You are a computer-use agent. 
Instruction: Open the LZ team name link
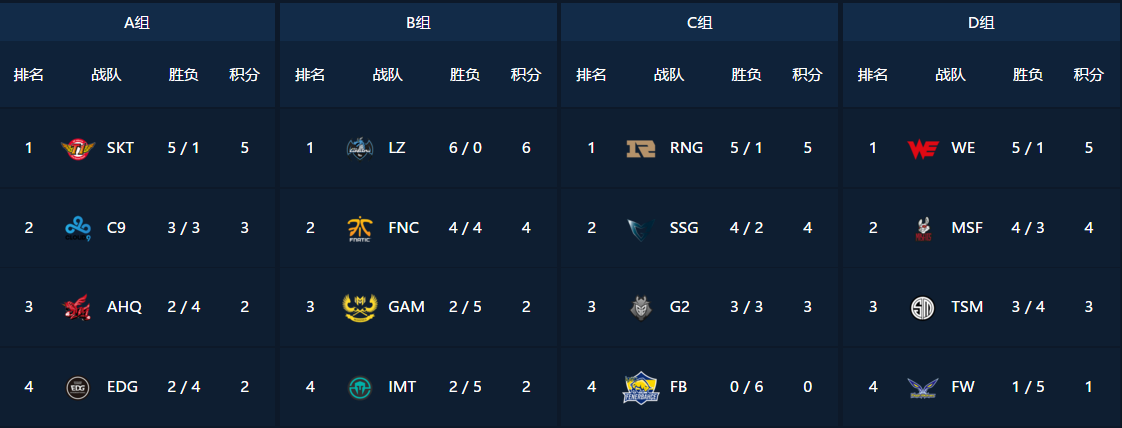[397, 148]
